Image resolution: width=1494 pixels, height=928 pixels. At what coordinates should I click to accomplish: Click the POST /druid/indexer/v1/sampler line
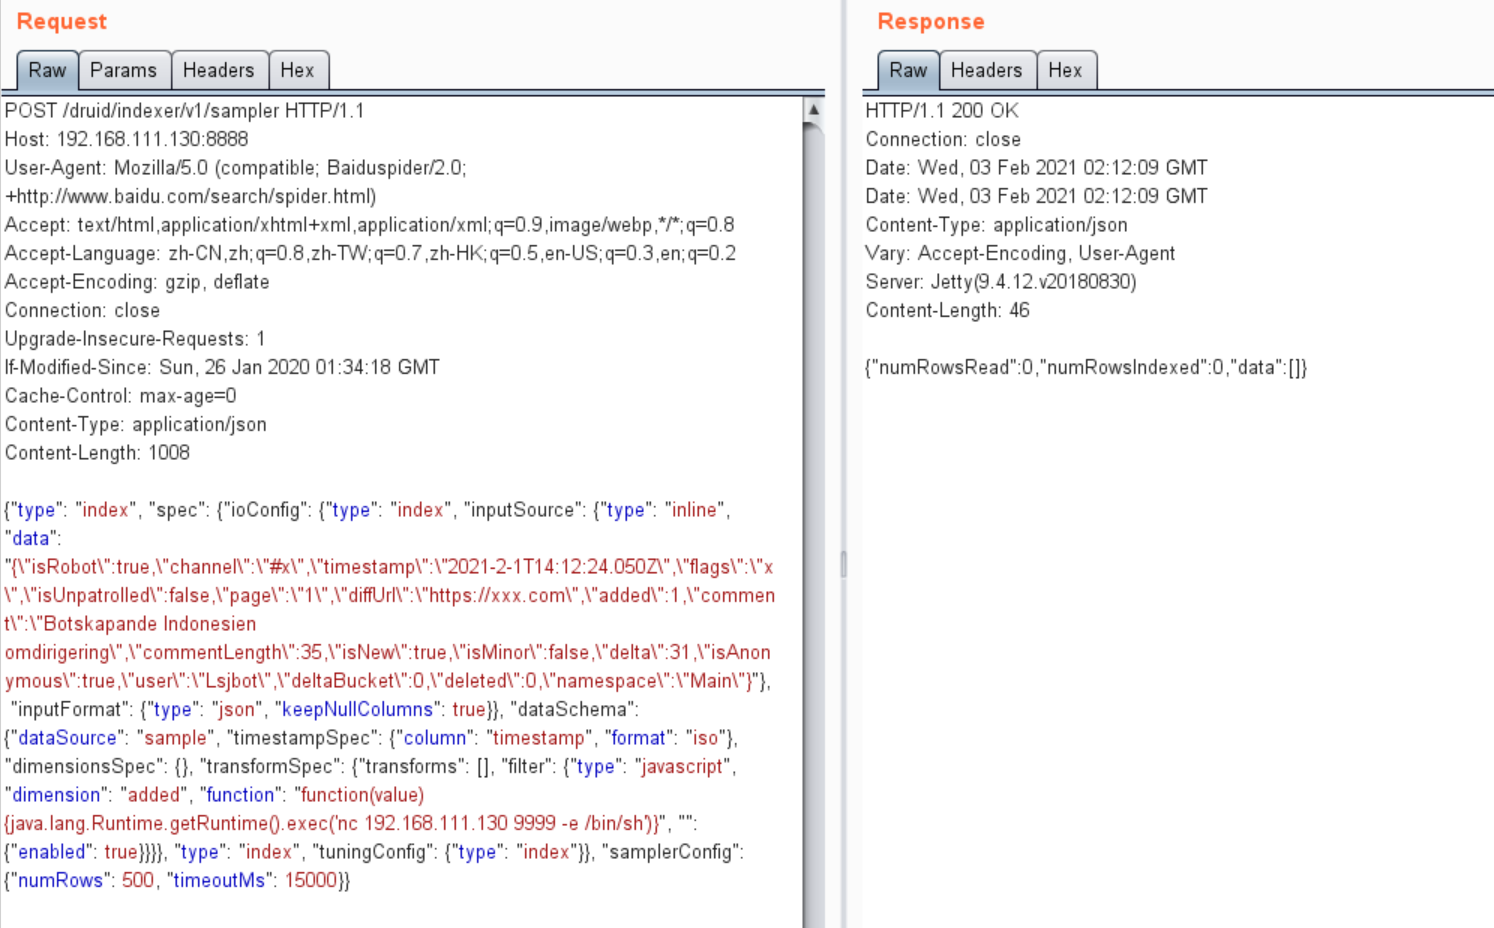coord(185,111)
